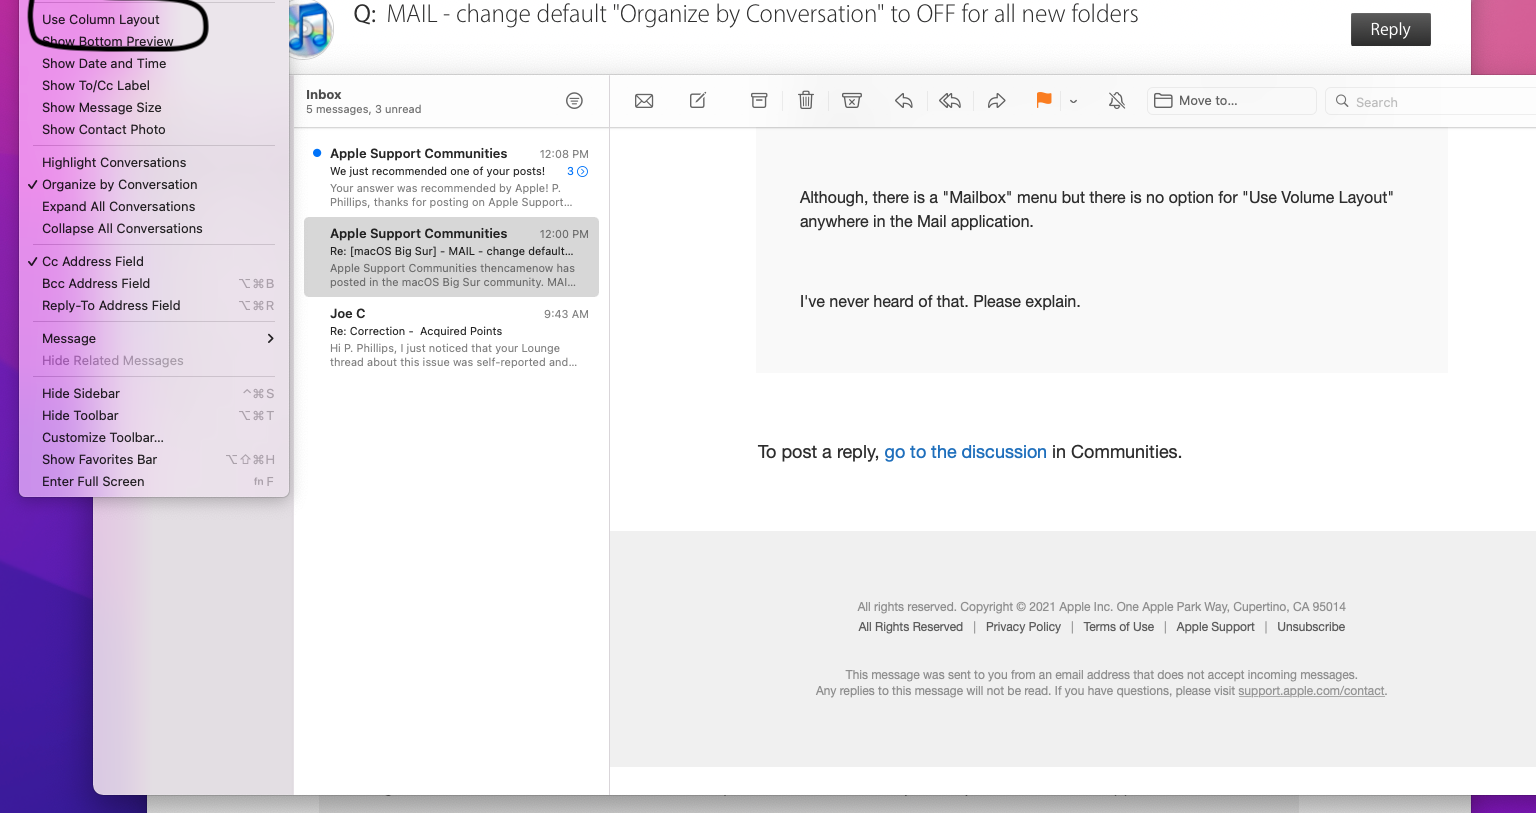Viewport: 1536px width, 813px height.
Task: Choose Enter Full Screen
Action: tap(93, 481)
